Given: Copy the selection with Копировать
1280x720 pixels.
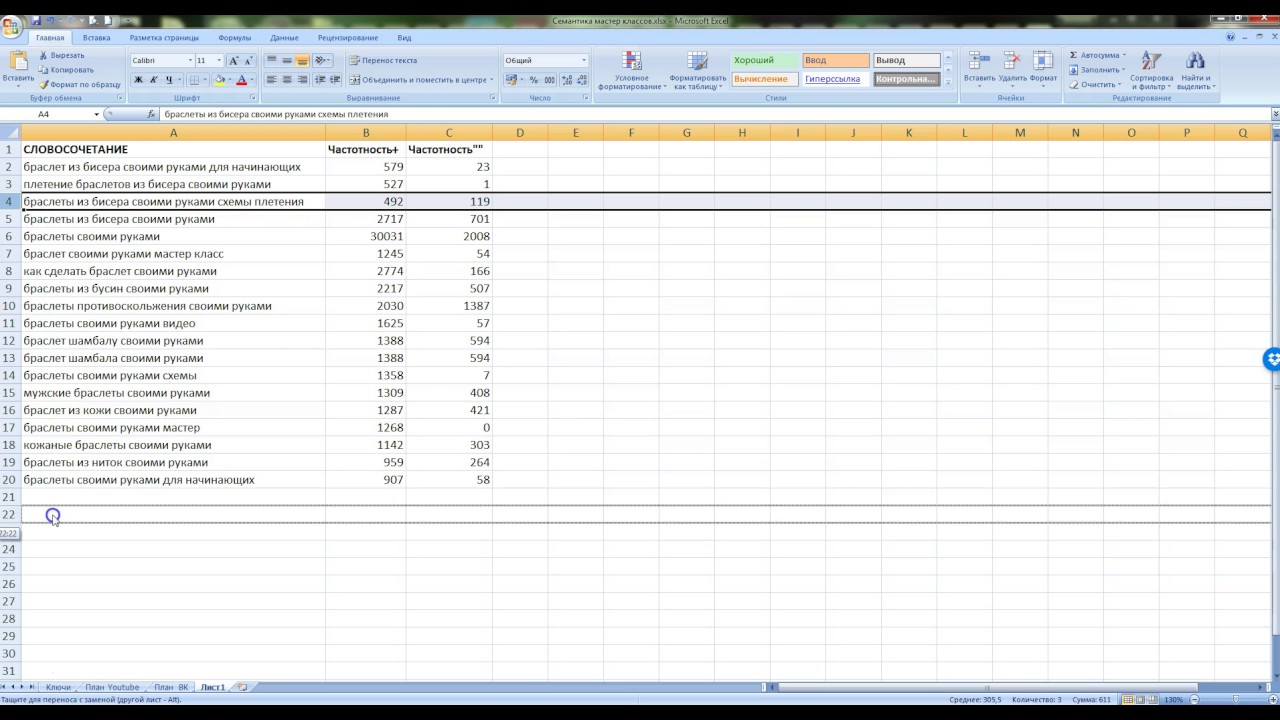Looking at the screenshot, I should 66,70.
